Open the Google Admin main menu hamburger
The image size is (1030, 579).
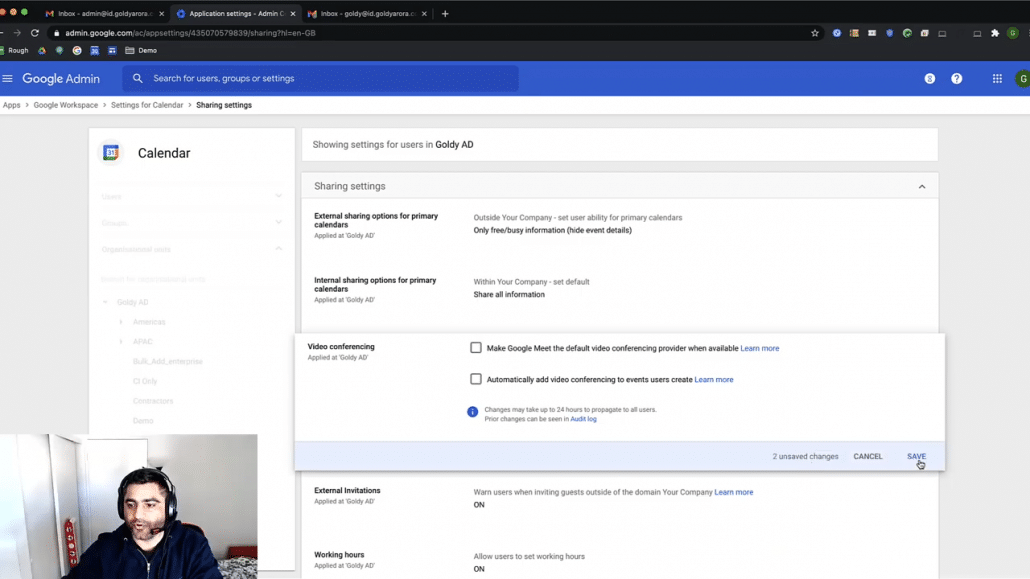7,78
